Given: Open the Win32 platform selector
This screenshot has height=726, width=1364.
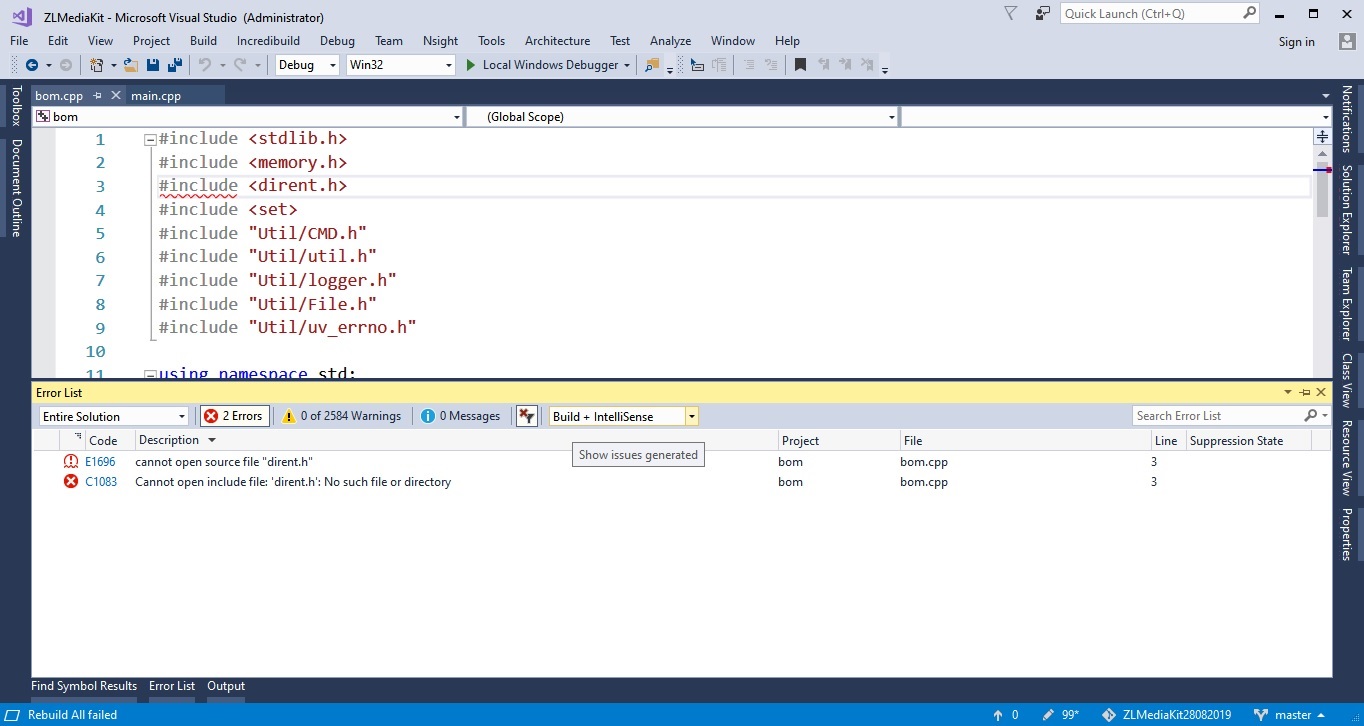Looking at the screenshot, I should pyautogui.click(x=399, y=64).
